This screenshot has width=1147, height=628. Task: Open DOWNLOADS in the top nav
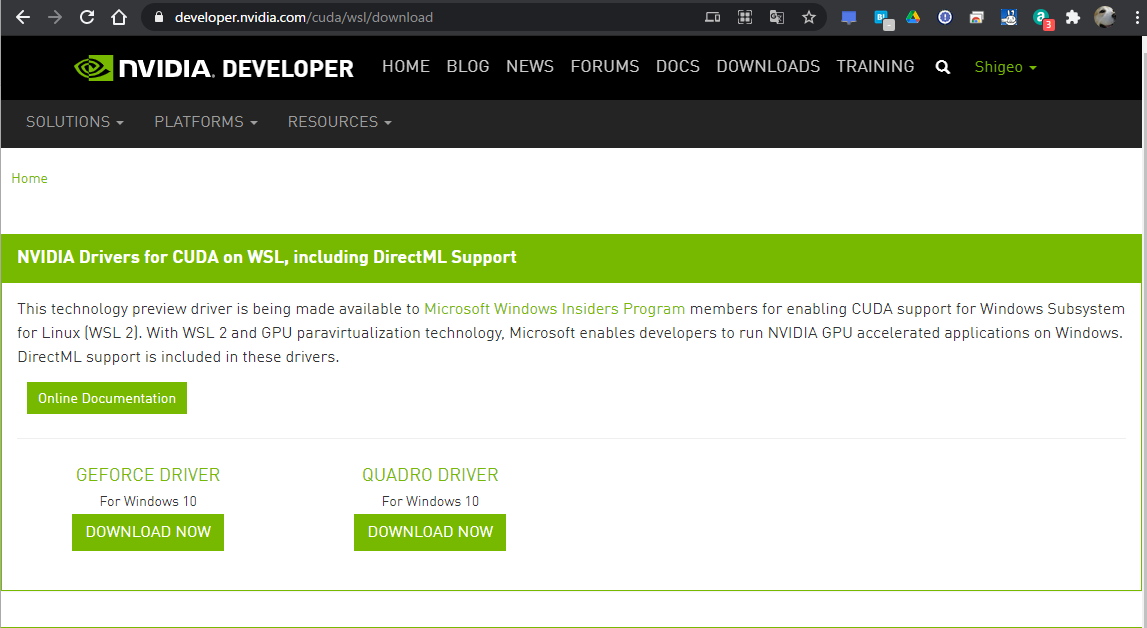coord(768,67)
